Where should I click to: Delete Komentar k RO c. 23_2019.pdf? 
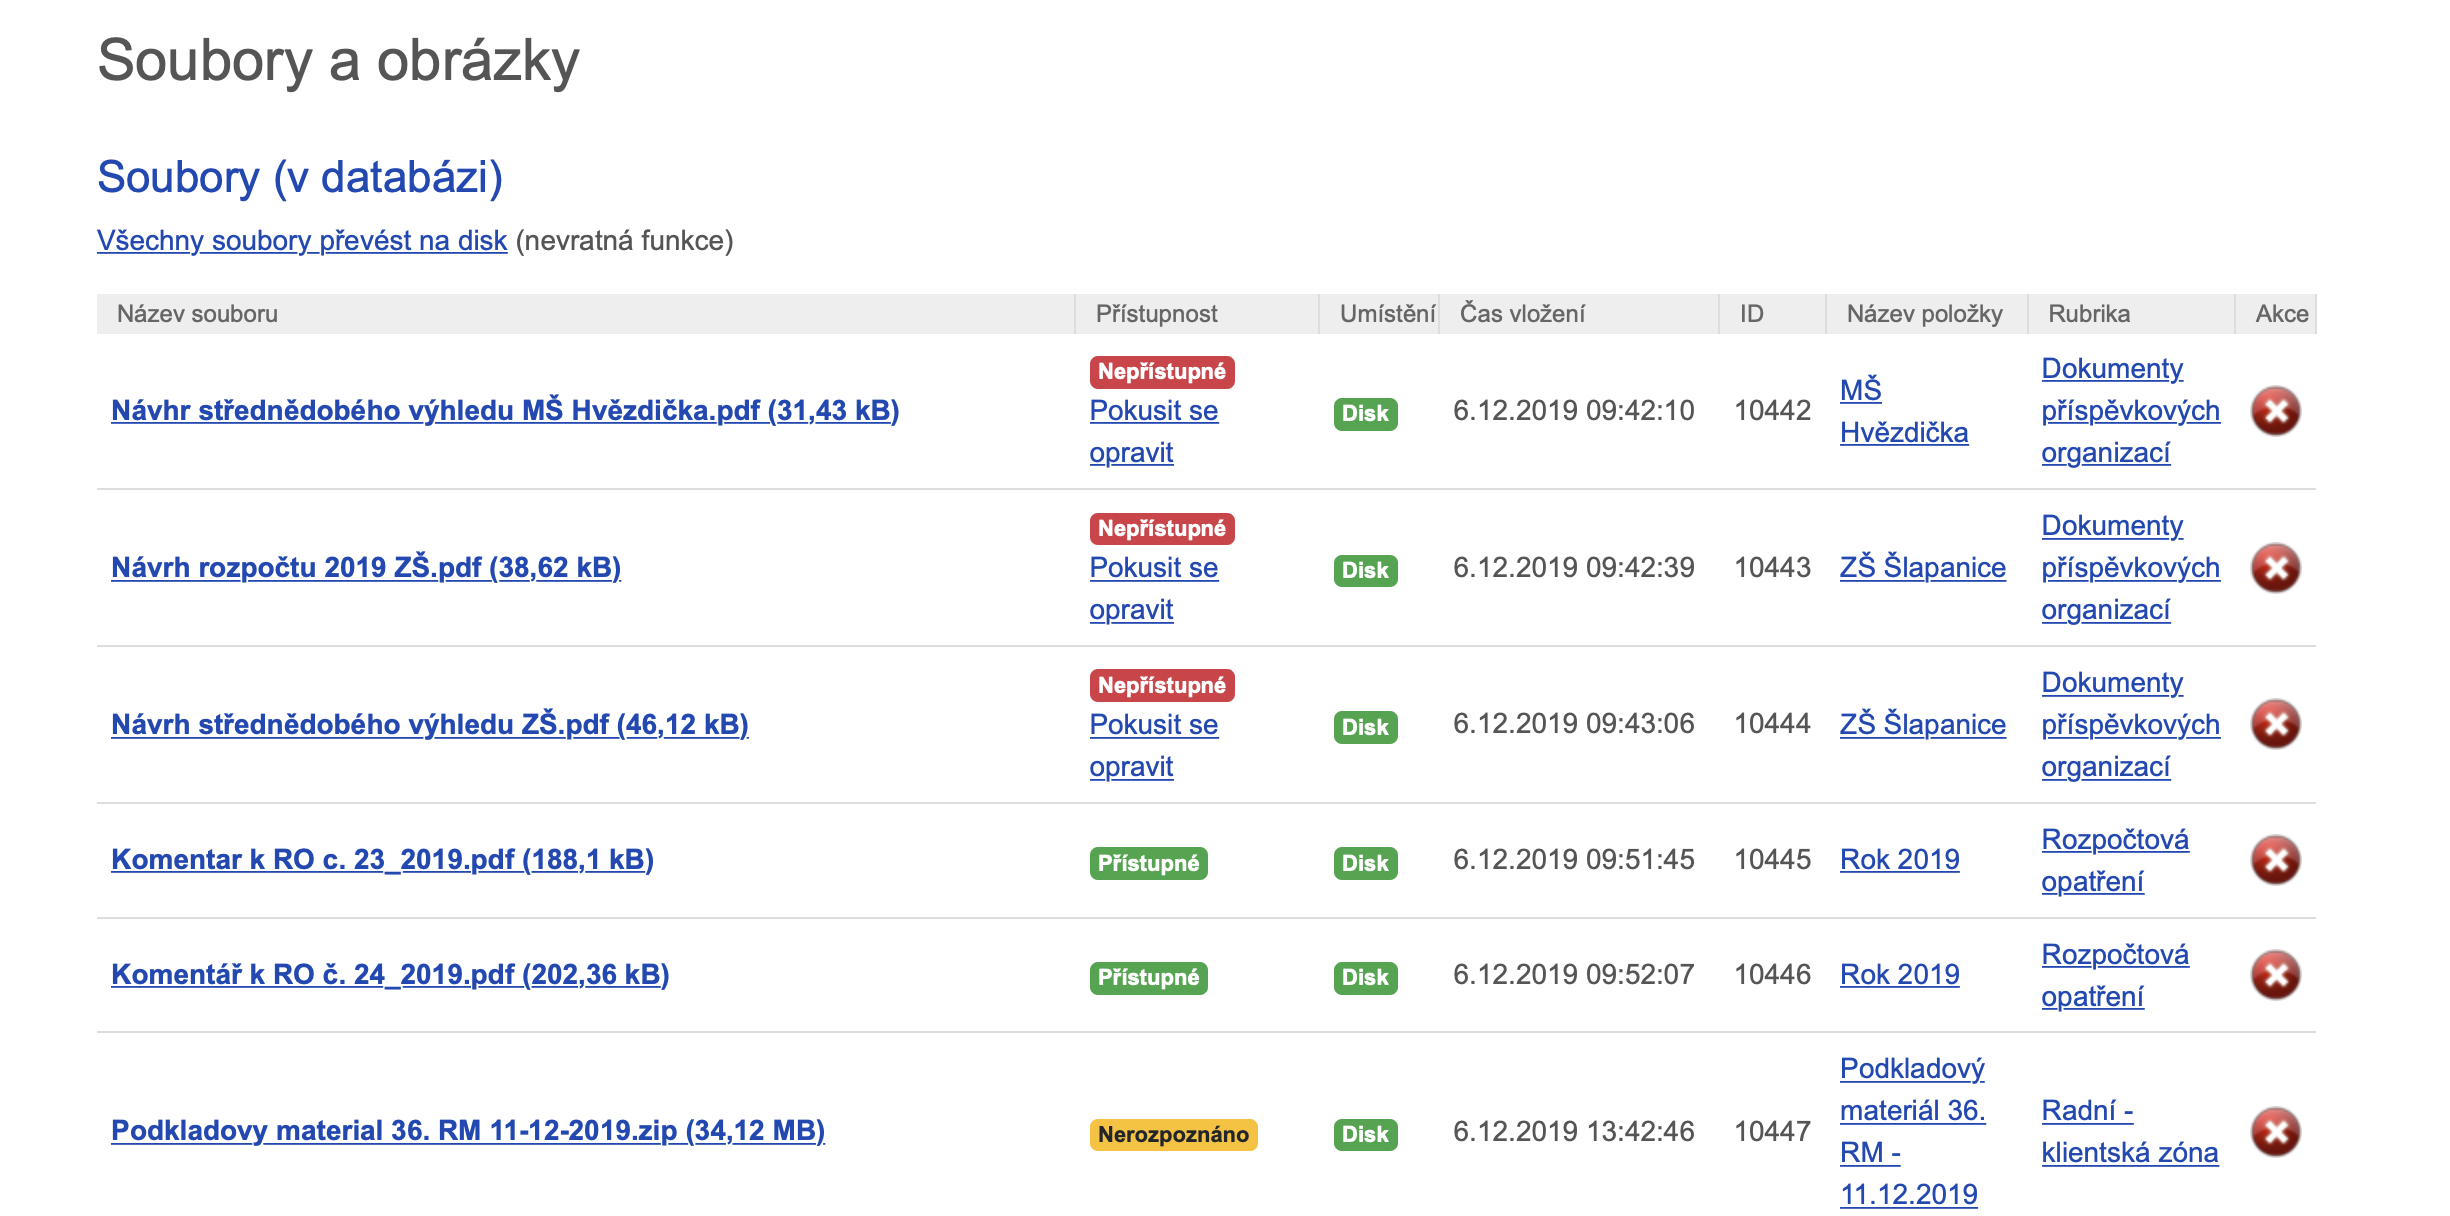[2275, 860]
